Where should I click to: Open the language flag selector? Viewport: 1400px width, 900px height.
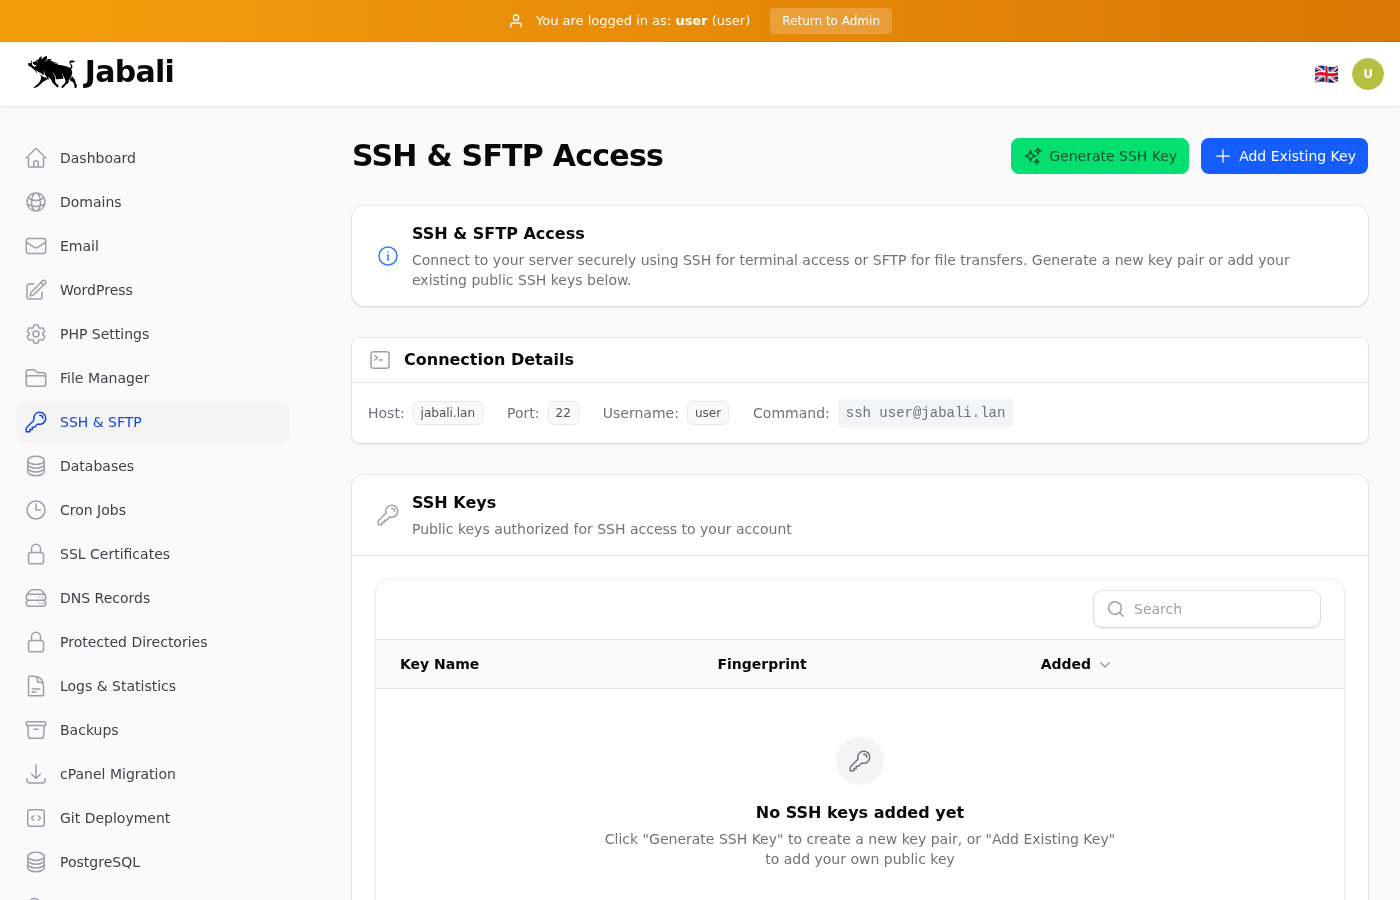pyautogui.click(x=1326, y=74)
